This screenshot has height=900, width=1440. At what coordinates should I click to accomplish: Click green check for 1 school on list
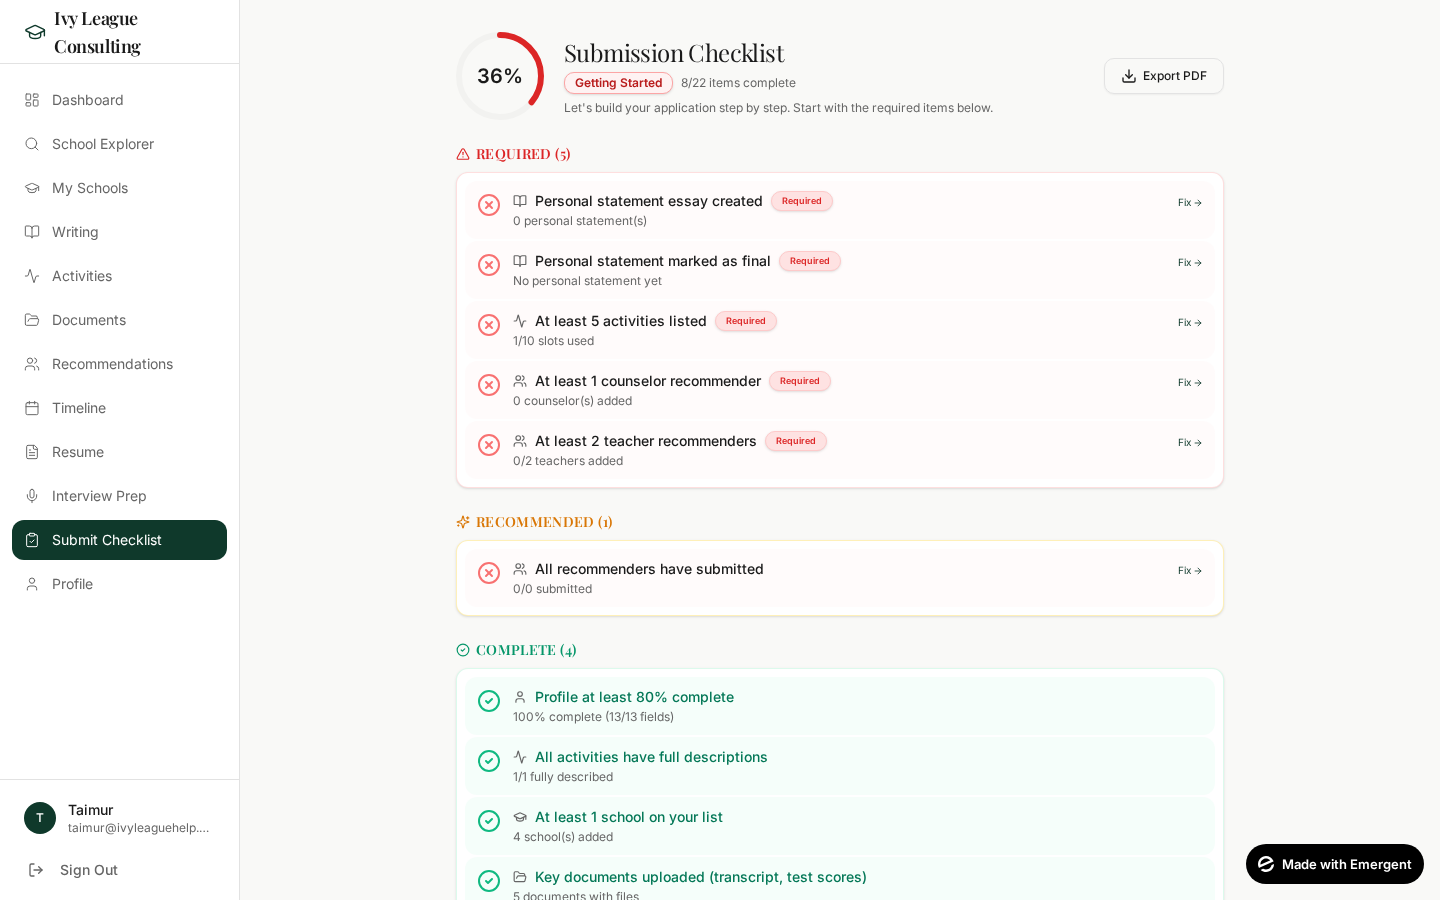click(x=489, y=821)
